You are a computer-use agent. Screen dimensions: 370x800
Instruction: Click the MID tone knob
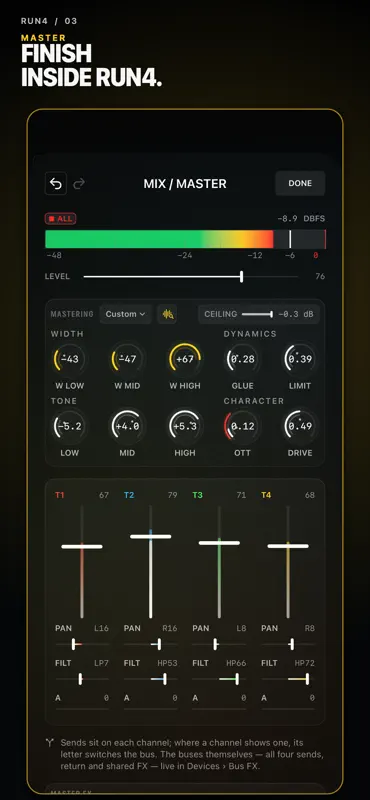point(127,426)
